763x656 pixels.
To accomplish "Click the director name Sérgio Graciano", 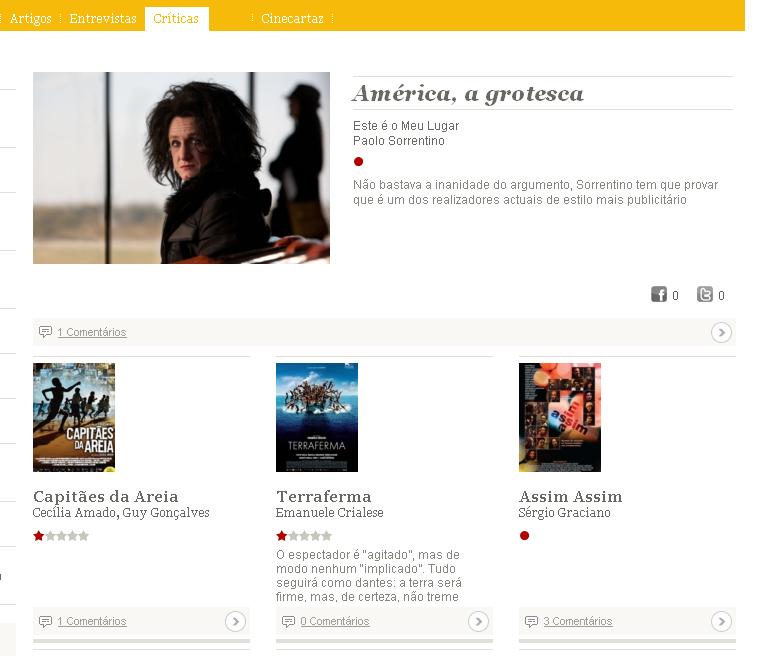I will point(564,512).
